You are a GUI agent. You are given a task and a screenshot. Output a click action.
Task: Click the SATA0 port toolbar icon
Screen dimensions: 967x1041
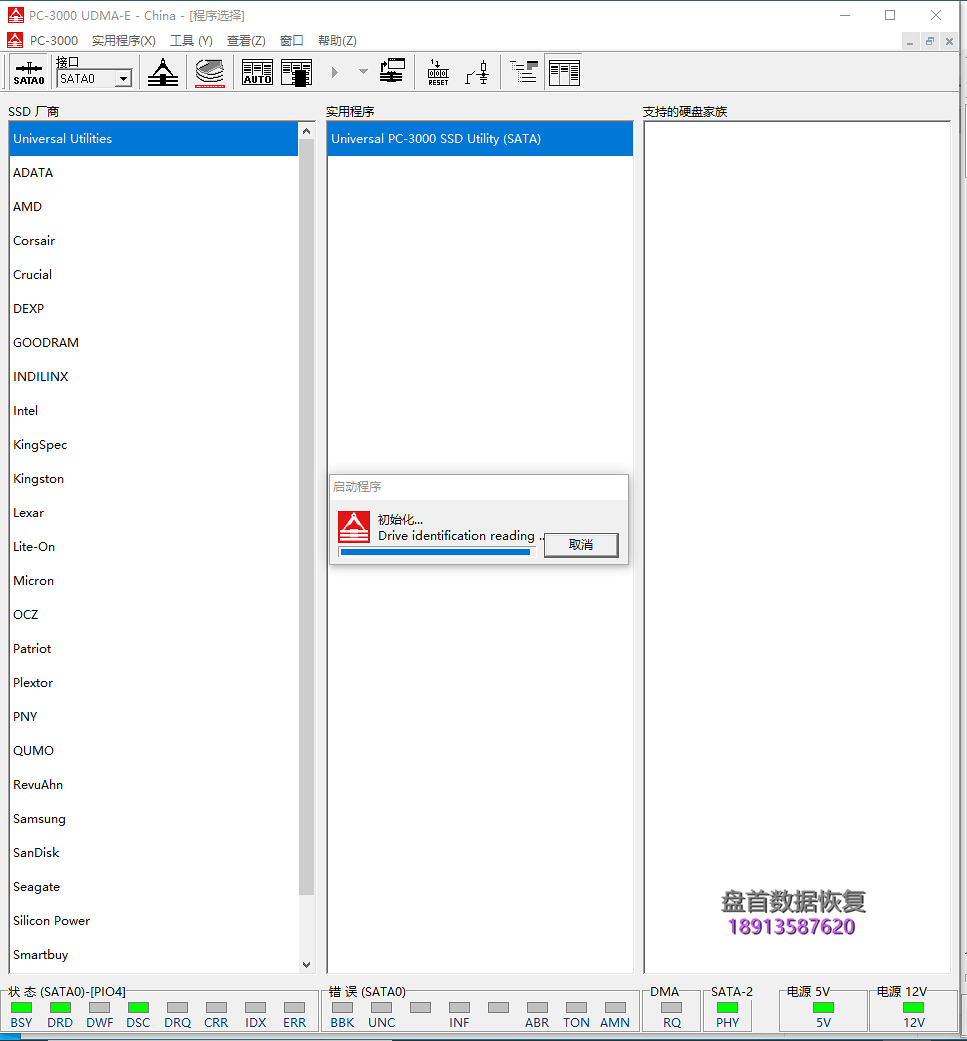(29, 72)
